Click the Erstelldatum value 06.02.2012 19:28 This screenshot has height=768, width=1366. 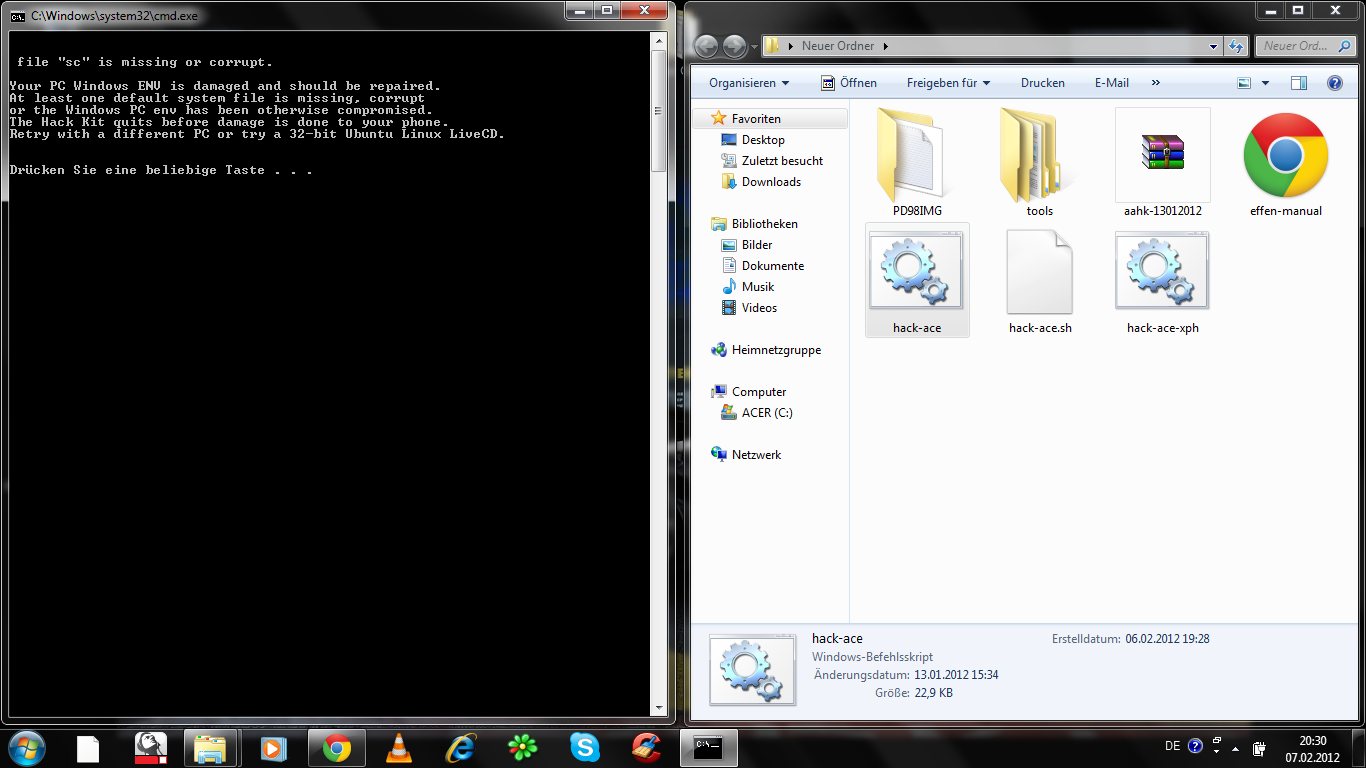(x=1167, y=639)
